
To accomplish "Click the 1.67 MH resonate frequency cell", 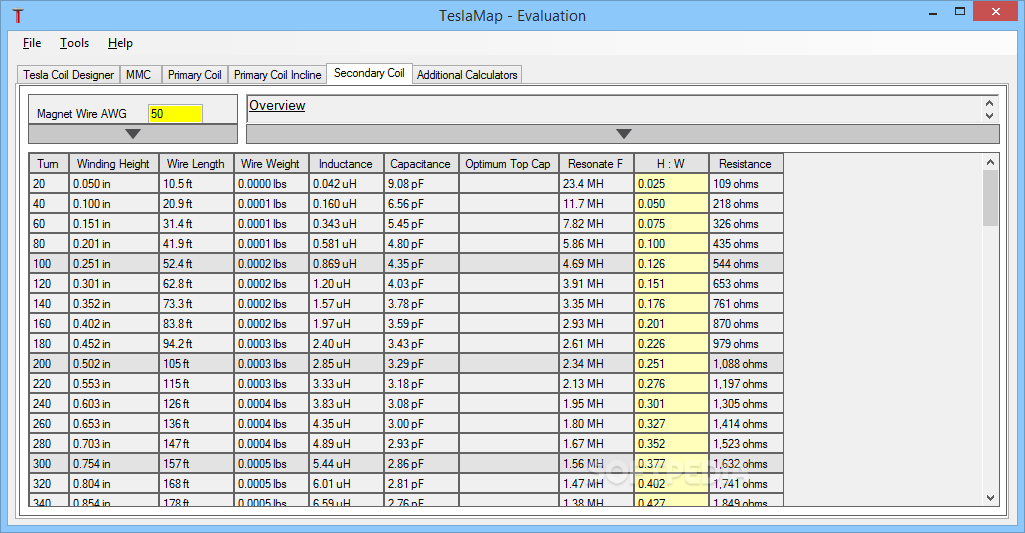I will 596,444.
